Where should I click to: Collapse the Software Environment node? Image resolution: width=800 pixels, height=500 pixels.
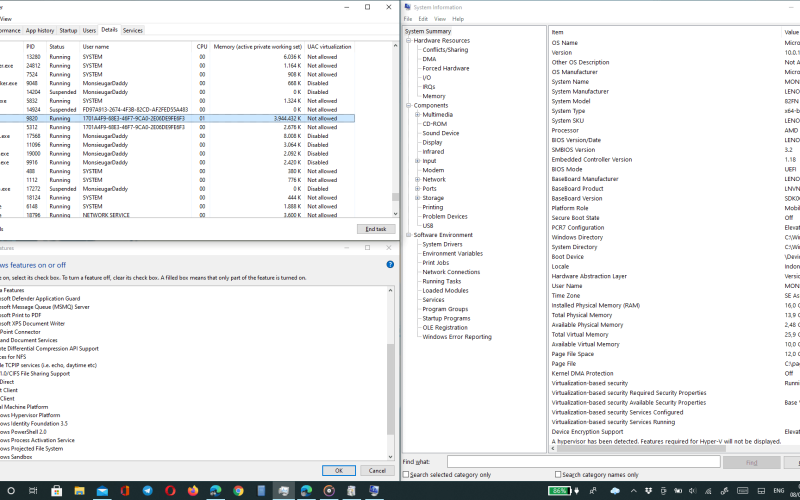click(x=408, y=235)
